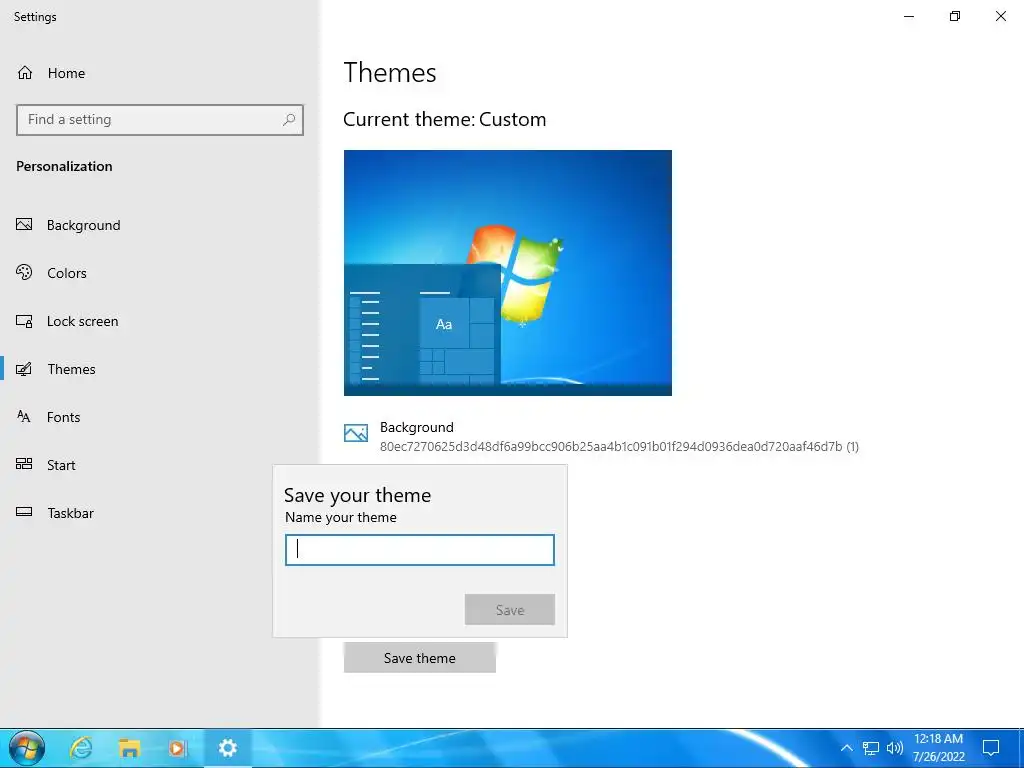
Task: Open the volume speaker tray icon
Action: [895, 748]
